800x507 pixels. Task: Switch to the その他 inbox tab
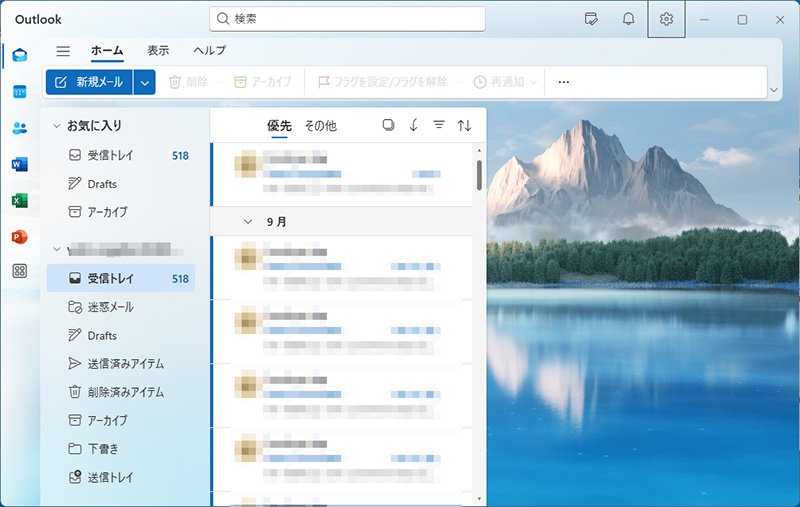[320, 126]
